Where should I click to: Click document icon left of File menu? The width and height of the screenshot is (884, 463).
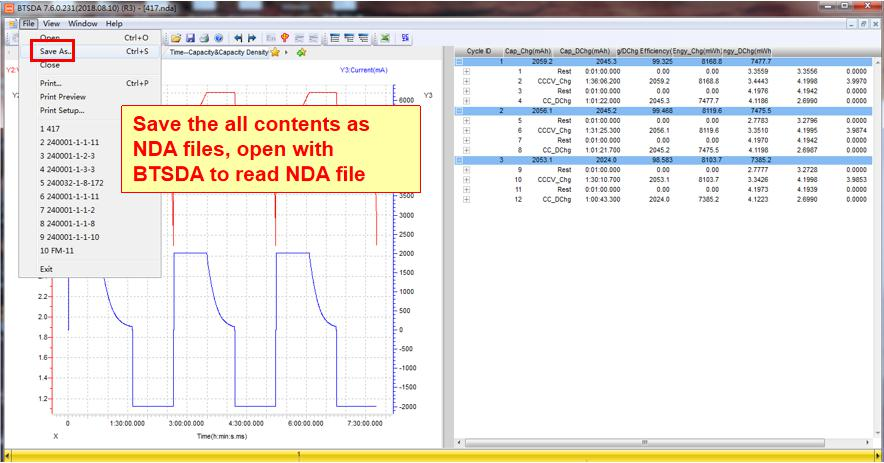12,24
